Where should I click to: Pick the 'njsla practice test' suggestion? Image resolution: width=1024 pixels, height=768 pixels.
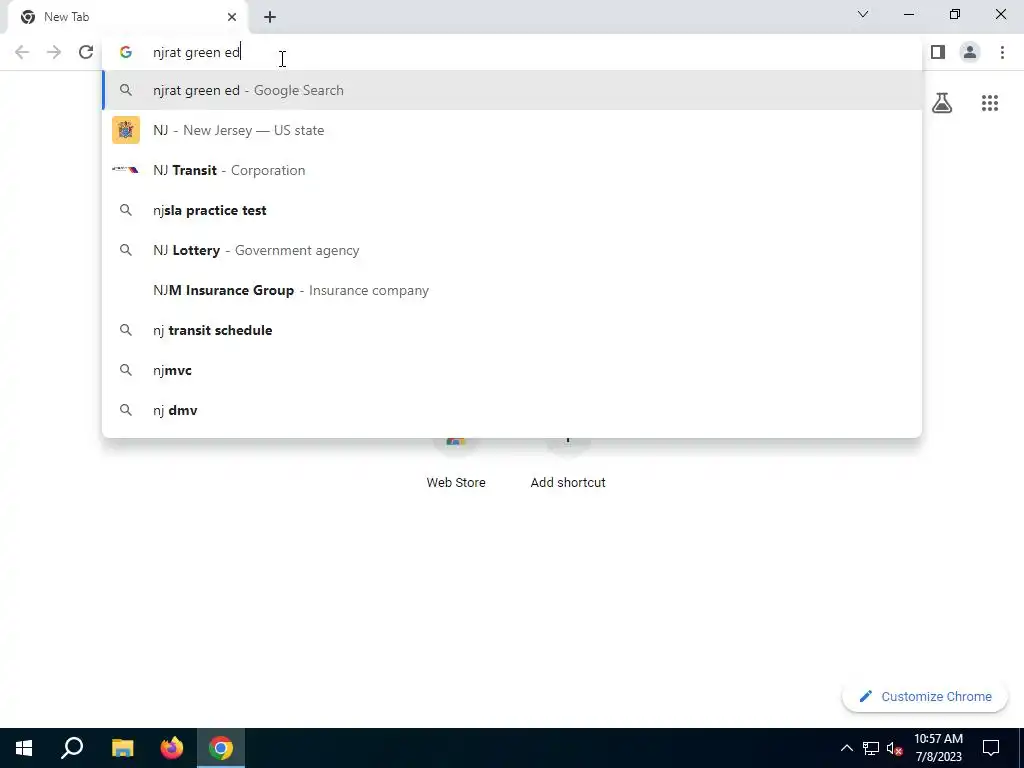pyautogui.click(x=512, y=210)
